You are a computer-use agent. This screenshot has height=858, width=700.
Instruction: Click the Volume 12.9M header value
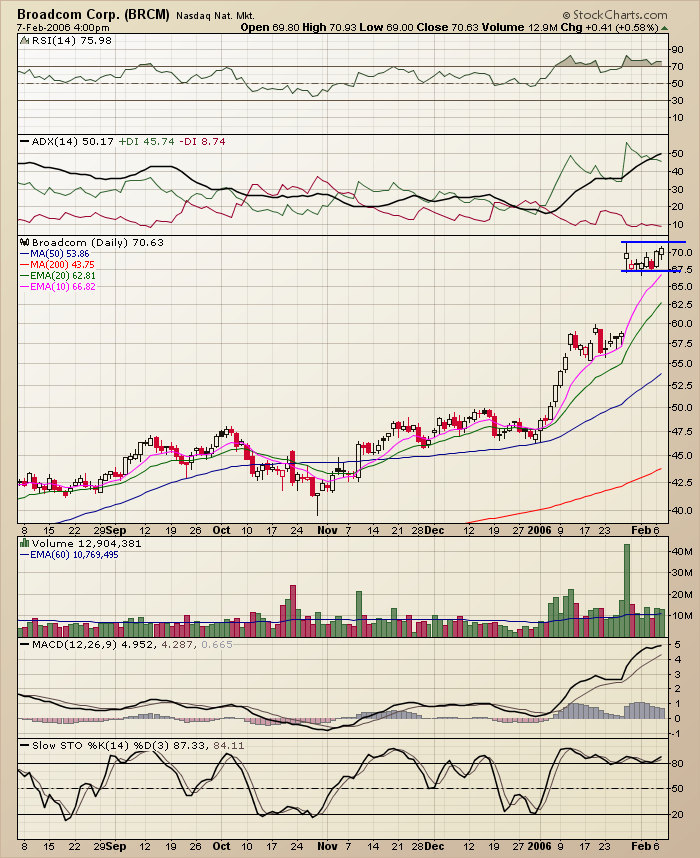pos(520,27)
